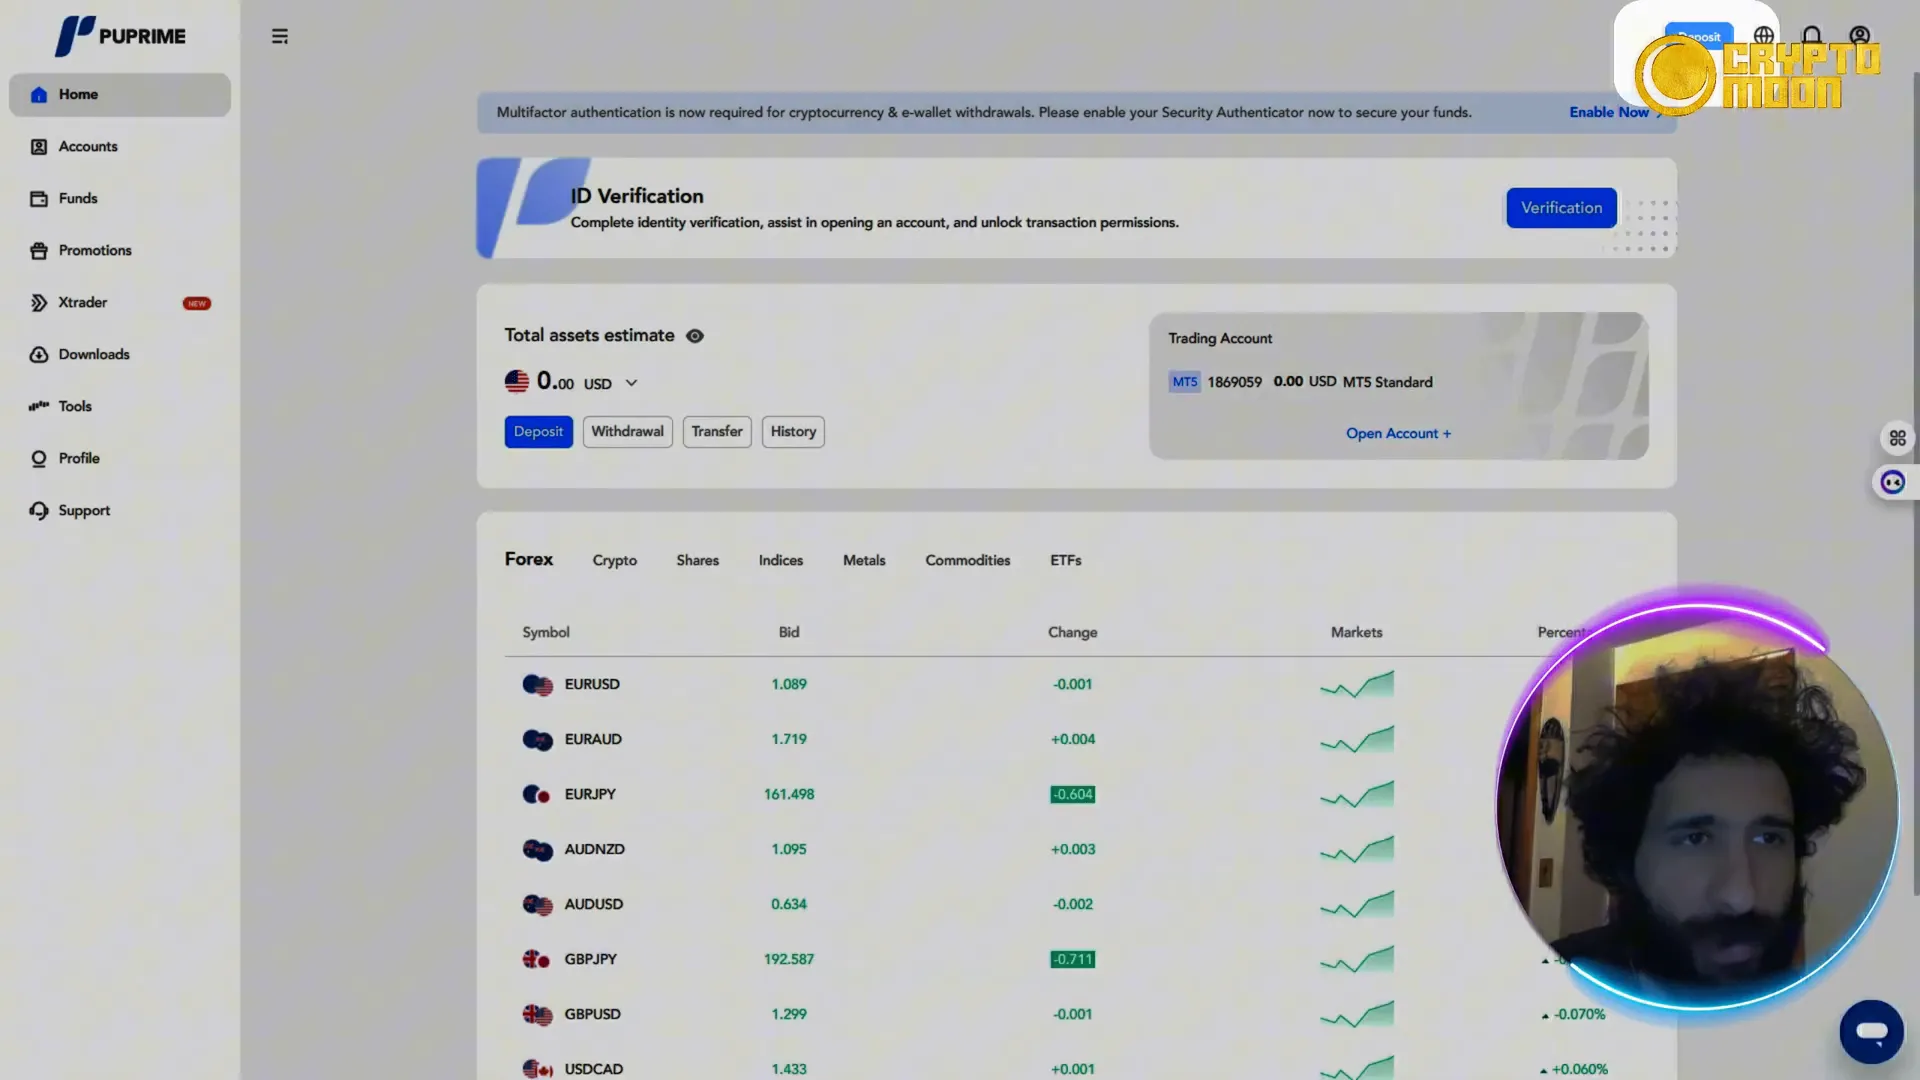
Task: Click the EURJPY flag icon
Action: coord(536,795)
